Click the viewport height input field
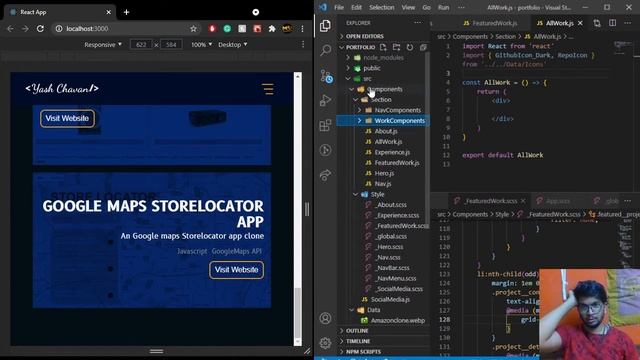640x360 pixels. tap(171, 44)
